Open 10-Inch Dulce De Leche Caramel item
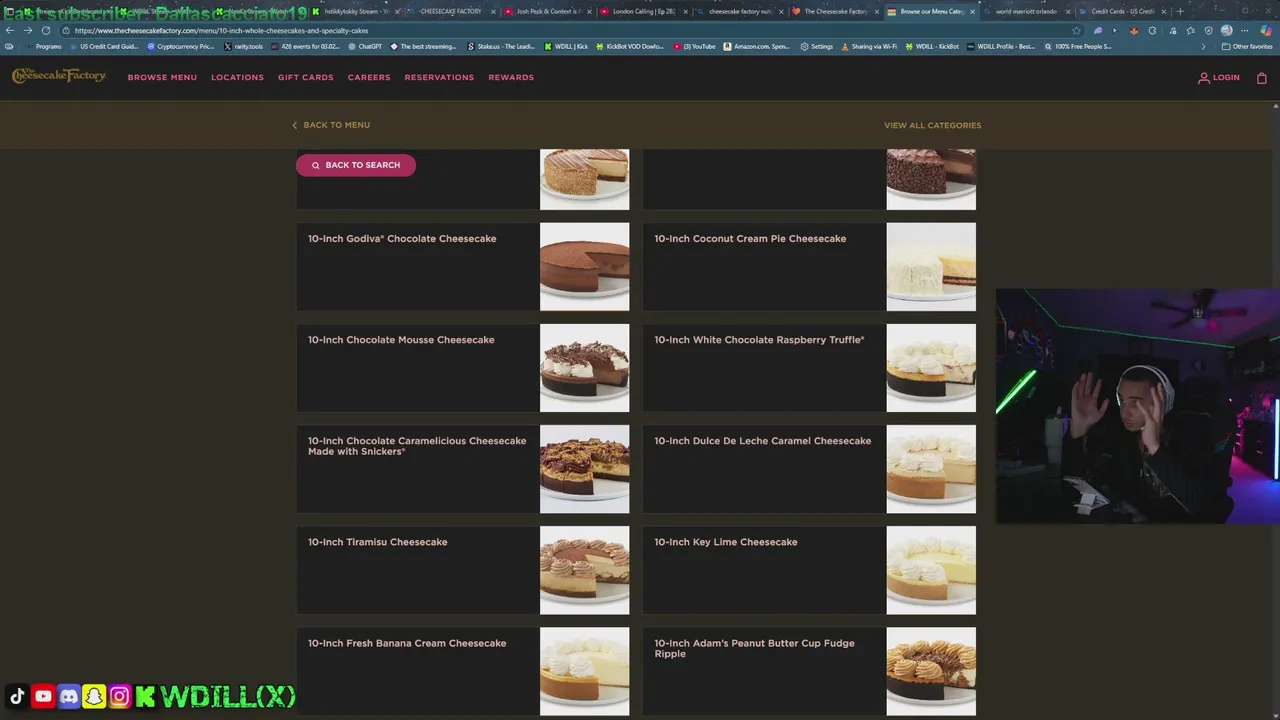 tap(809, 469)
